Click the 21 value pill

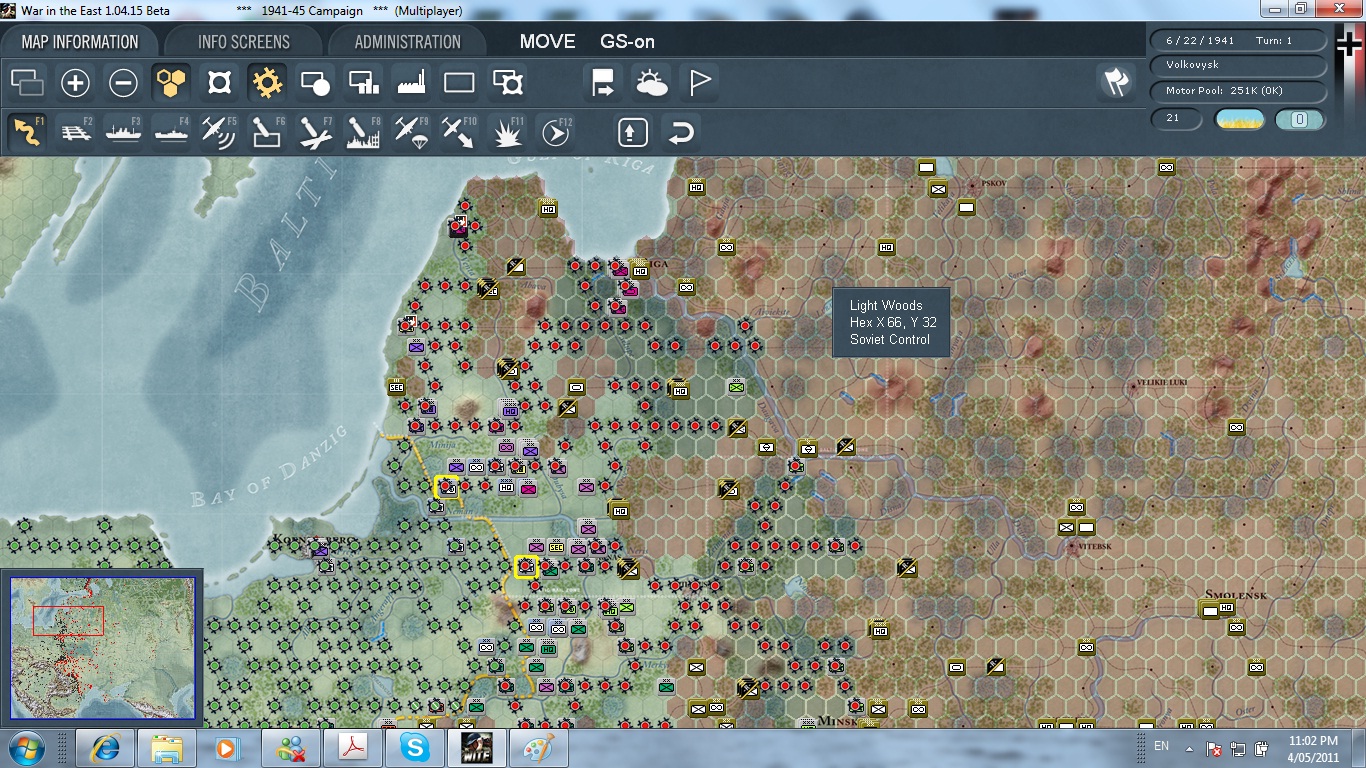point(1177,119)
